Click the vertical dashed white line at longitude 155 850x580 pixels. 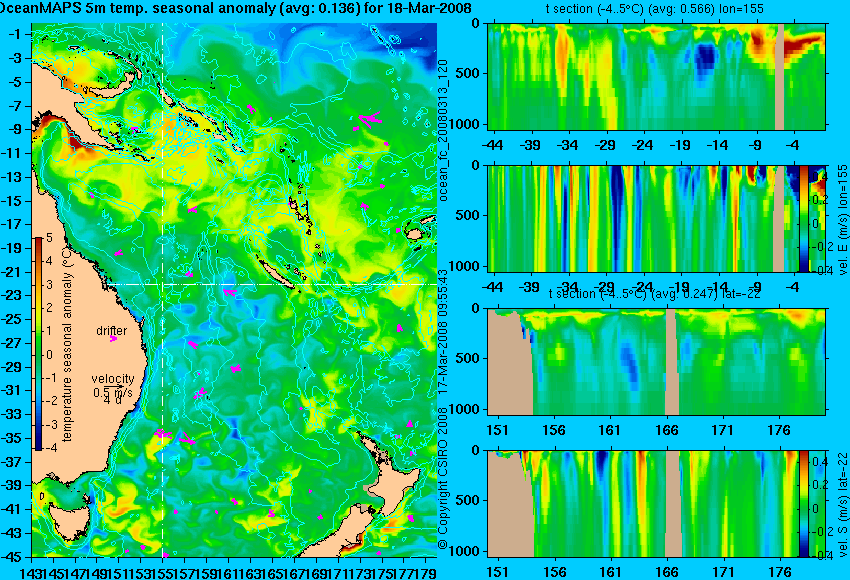click(x=162, y=290)
